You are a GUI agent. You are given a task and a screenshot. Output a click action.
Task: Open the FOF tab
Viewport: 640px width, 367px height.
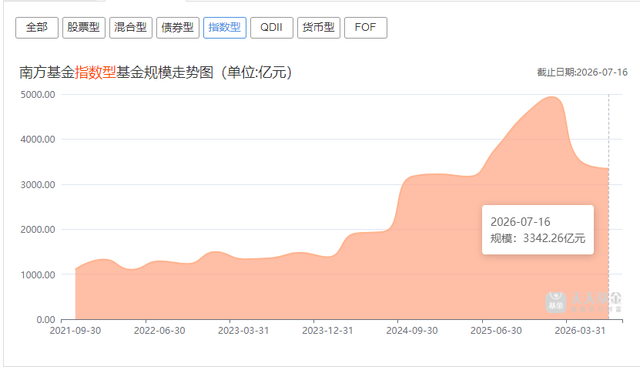tap(365, 28)
